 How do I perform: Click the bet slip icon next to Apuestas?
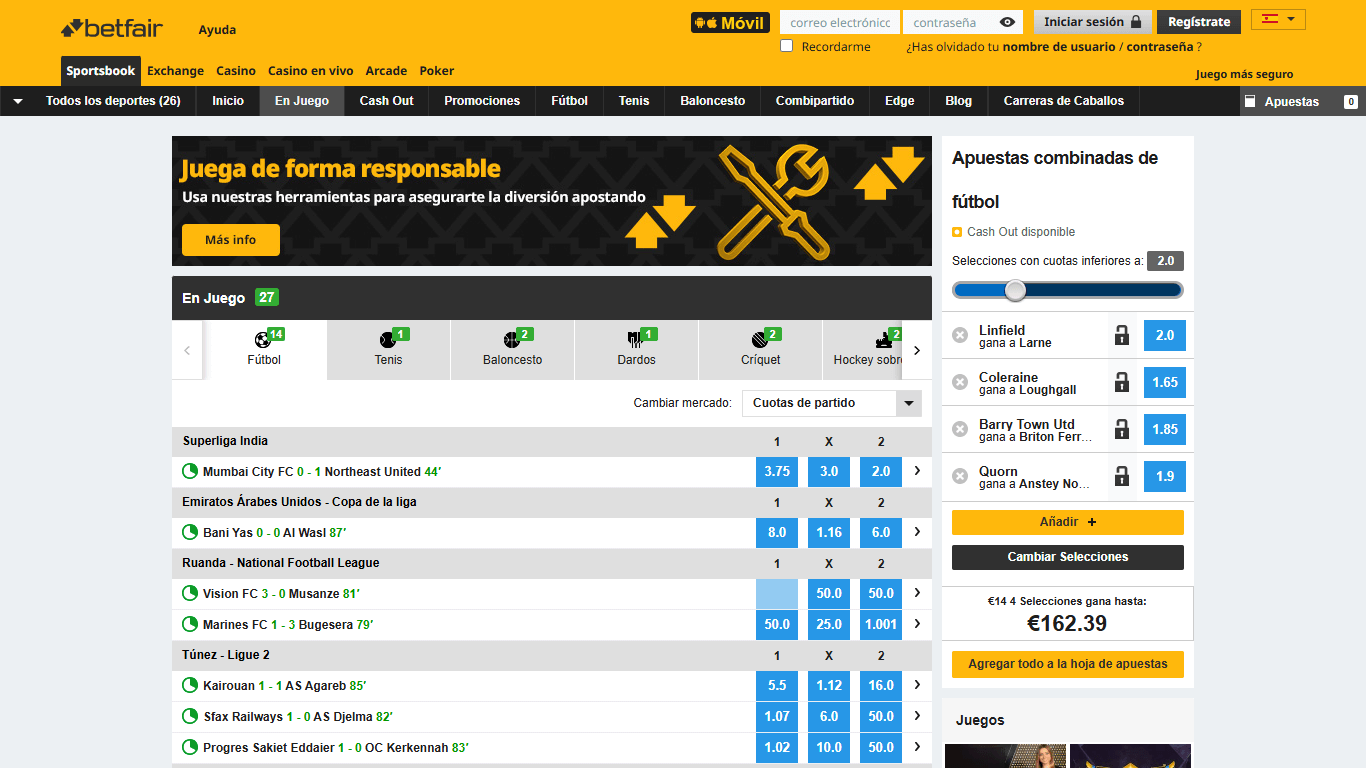coord(1250,101)
